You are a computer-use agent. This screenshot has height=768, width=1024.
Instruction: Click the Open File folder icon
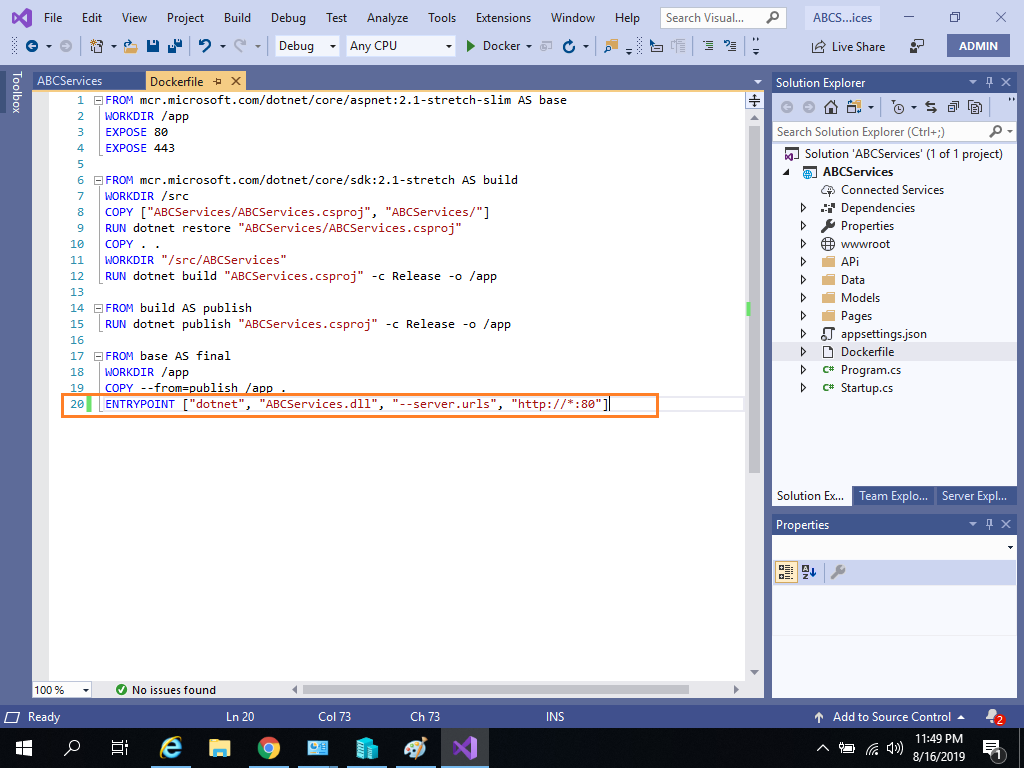point(130,46)
